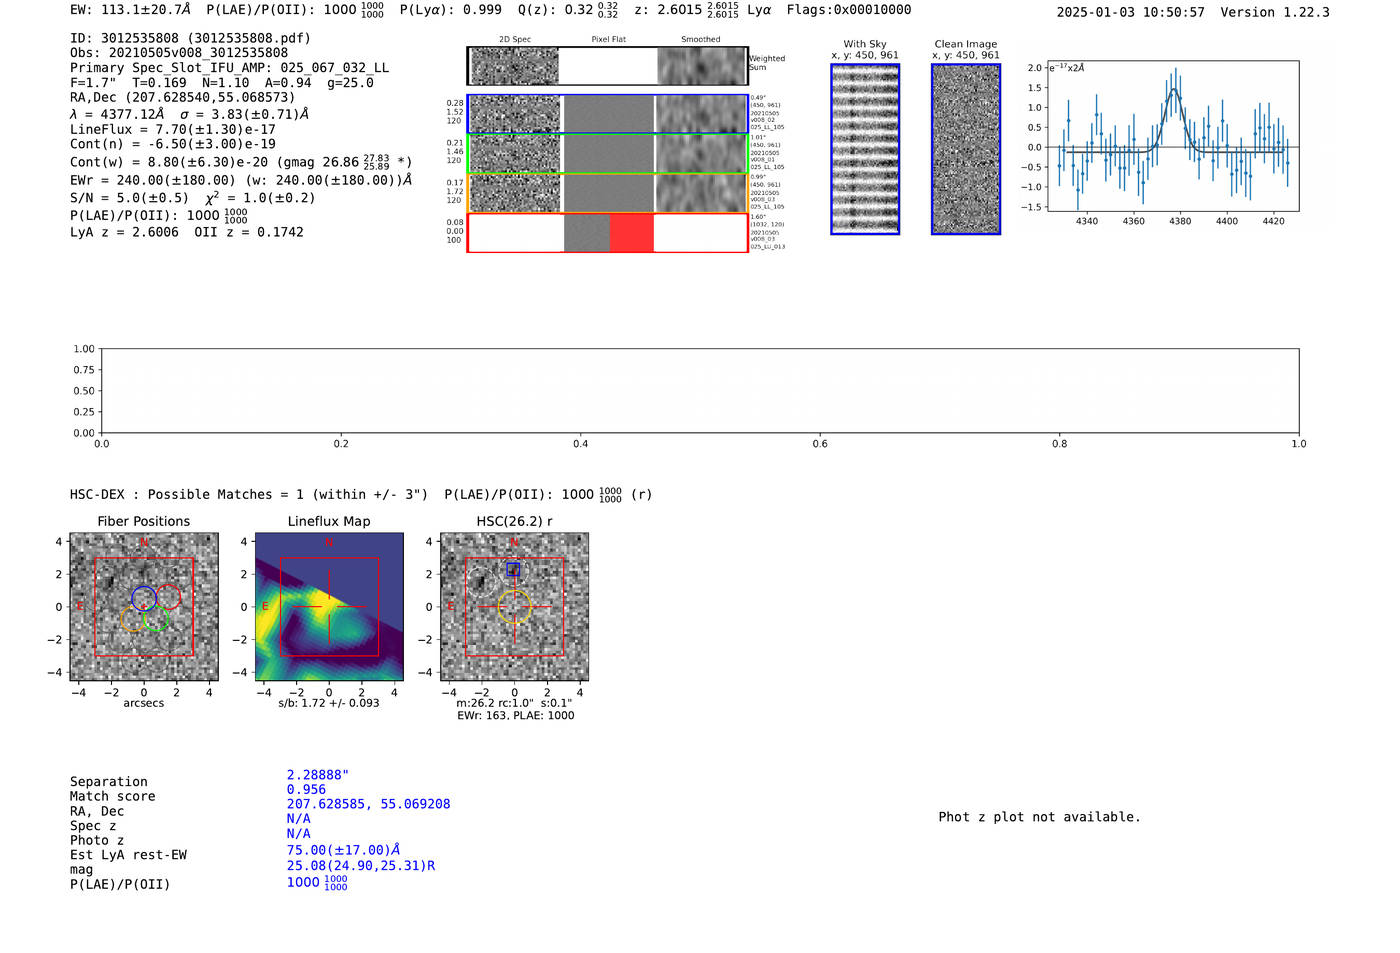Click the 'Photo z' row label
1400x953 pixels.
pyautogui.click(x=97, y=840)
